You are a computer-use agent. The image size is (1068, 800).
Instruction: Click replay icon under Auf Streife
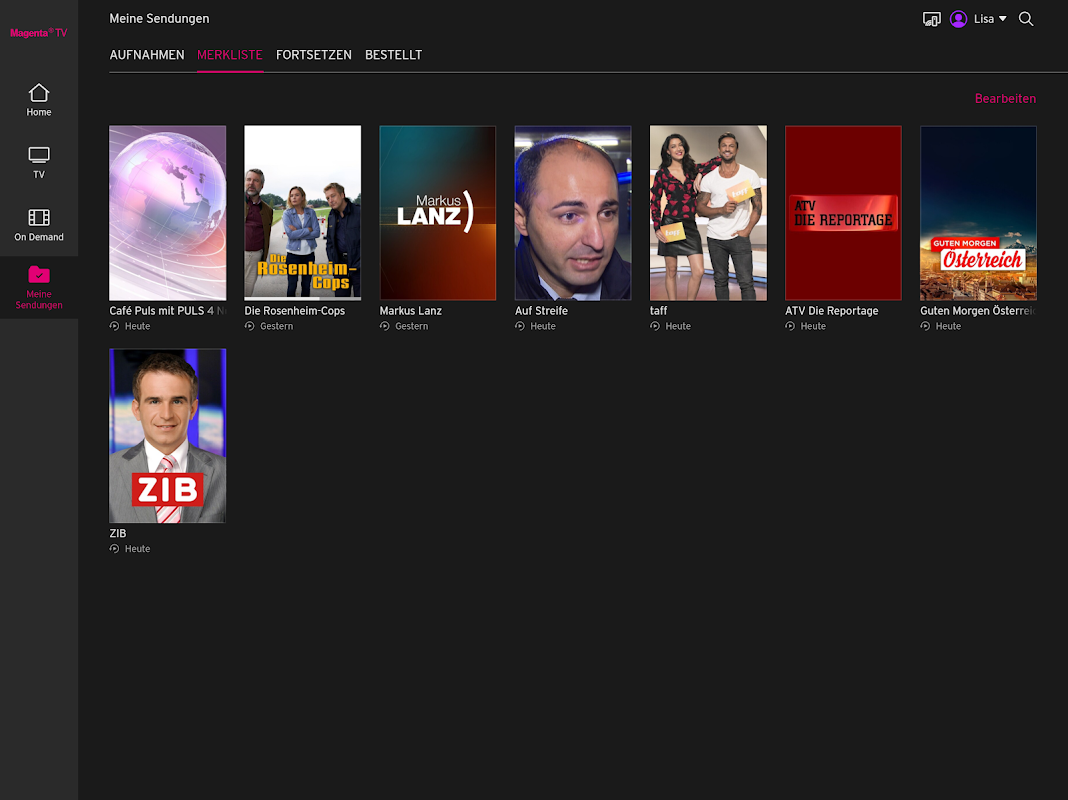coord(520,326)
